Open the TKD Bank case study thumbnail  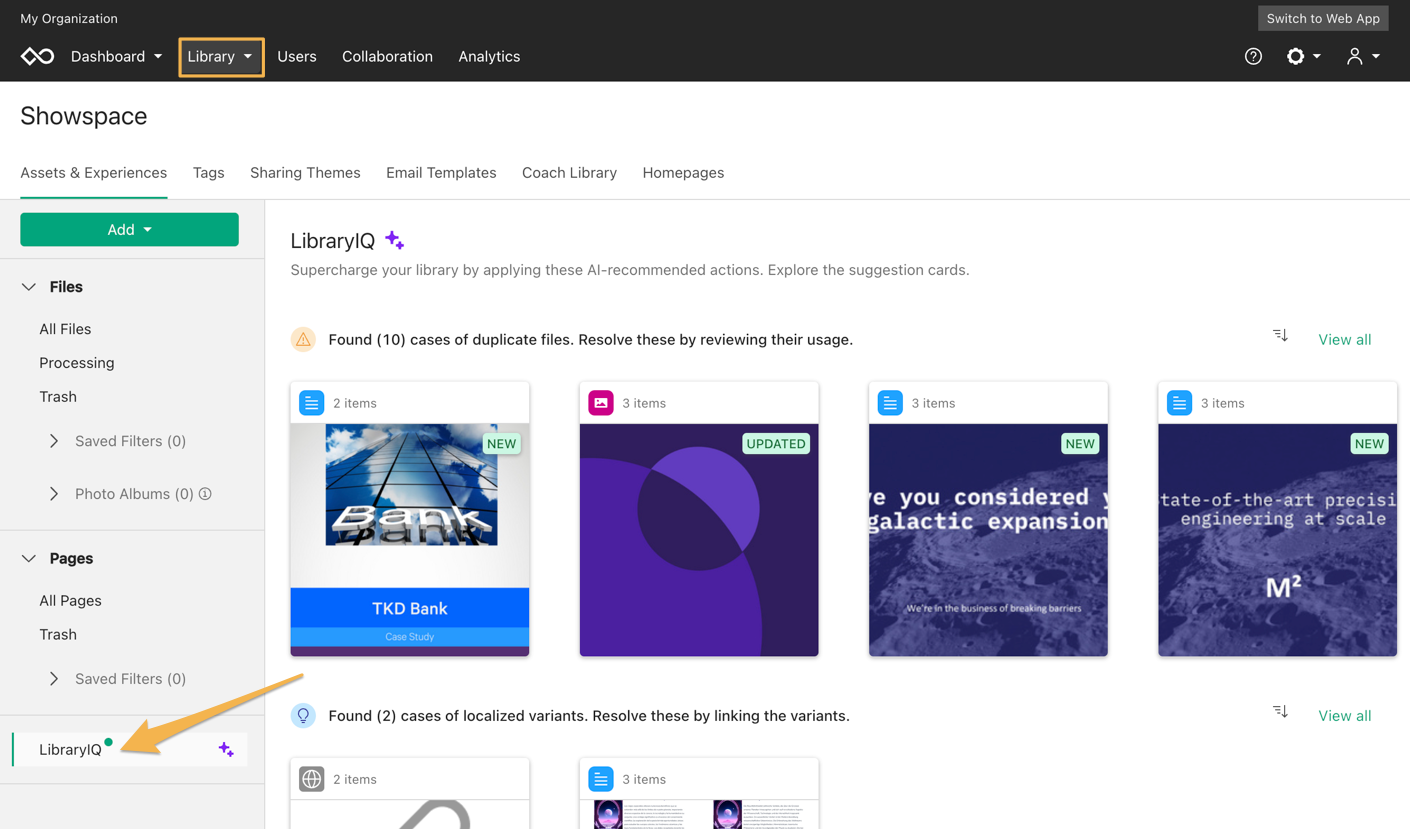coord(410,540)
